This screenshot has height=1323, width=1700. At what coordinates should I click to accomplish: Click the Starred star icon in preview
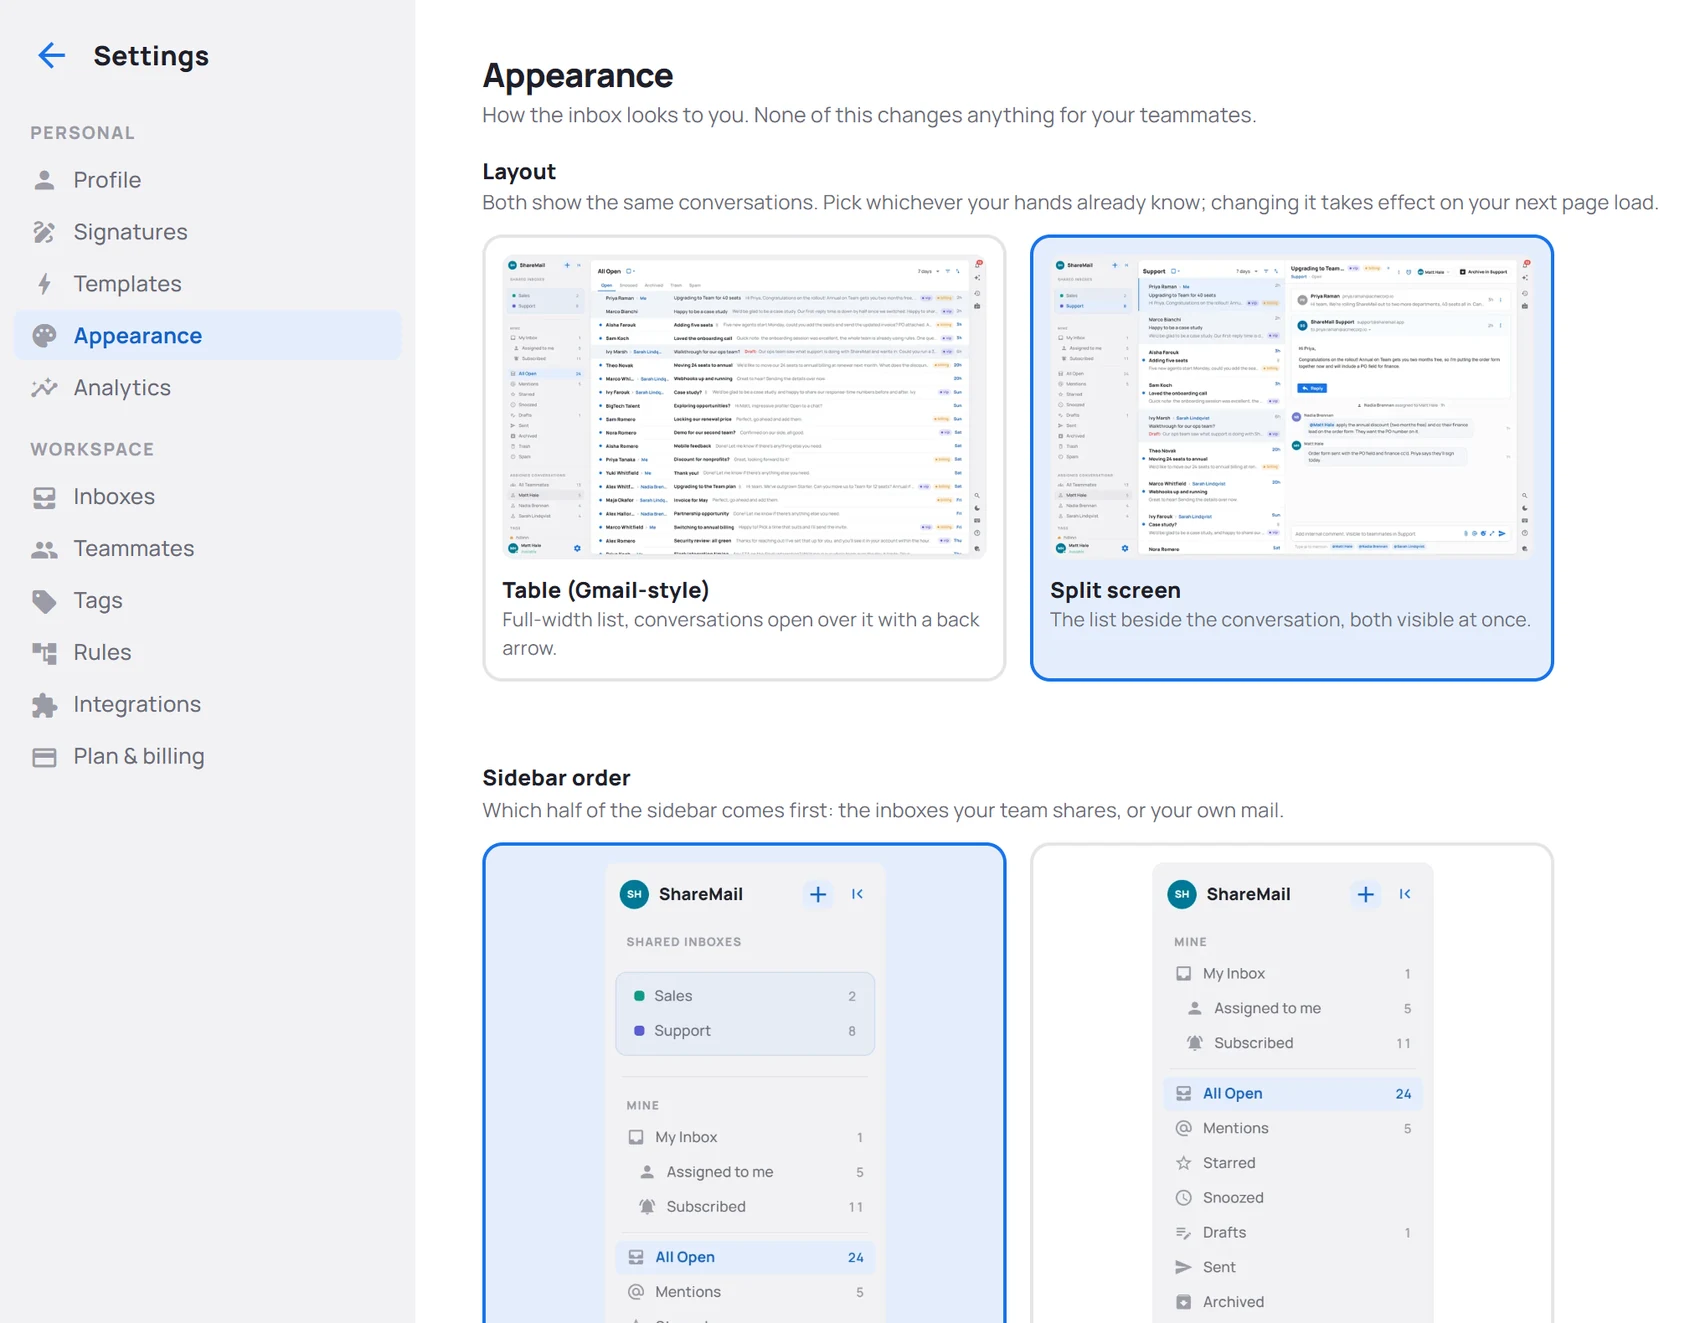point(1184,1163)
